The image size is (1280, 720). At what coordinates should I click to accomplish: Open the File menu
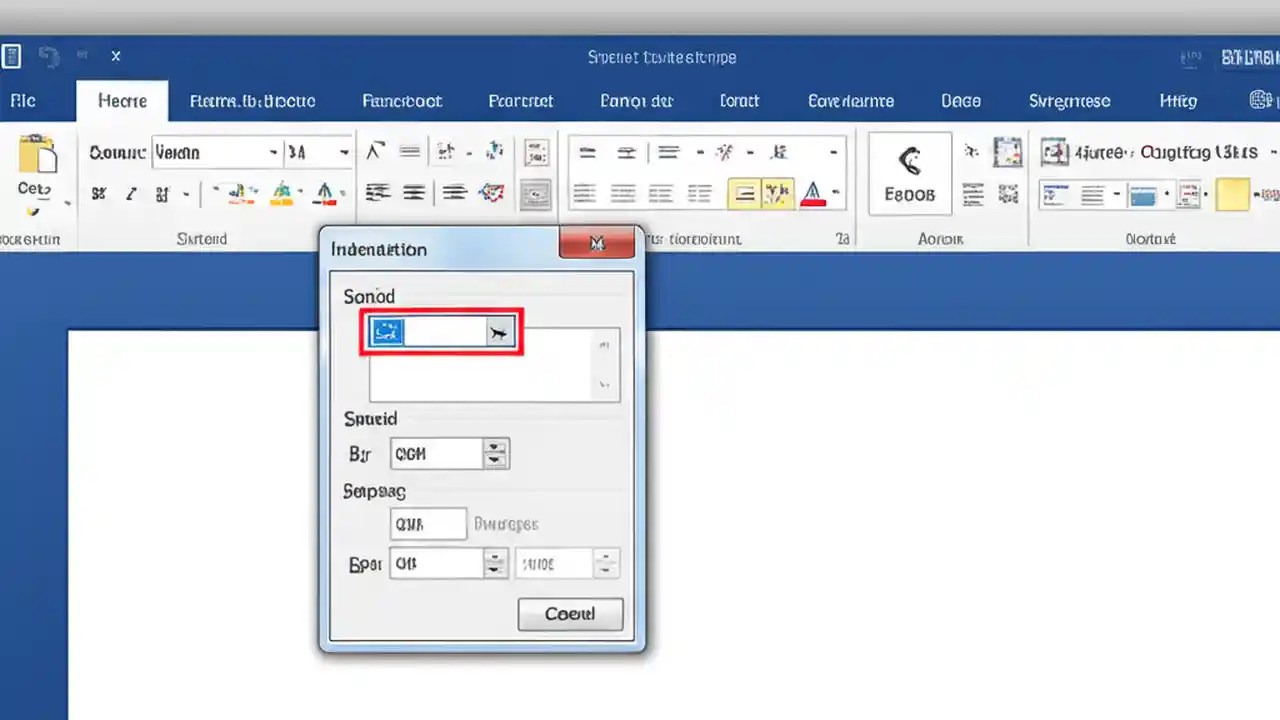tap(22, 100)
